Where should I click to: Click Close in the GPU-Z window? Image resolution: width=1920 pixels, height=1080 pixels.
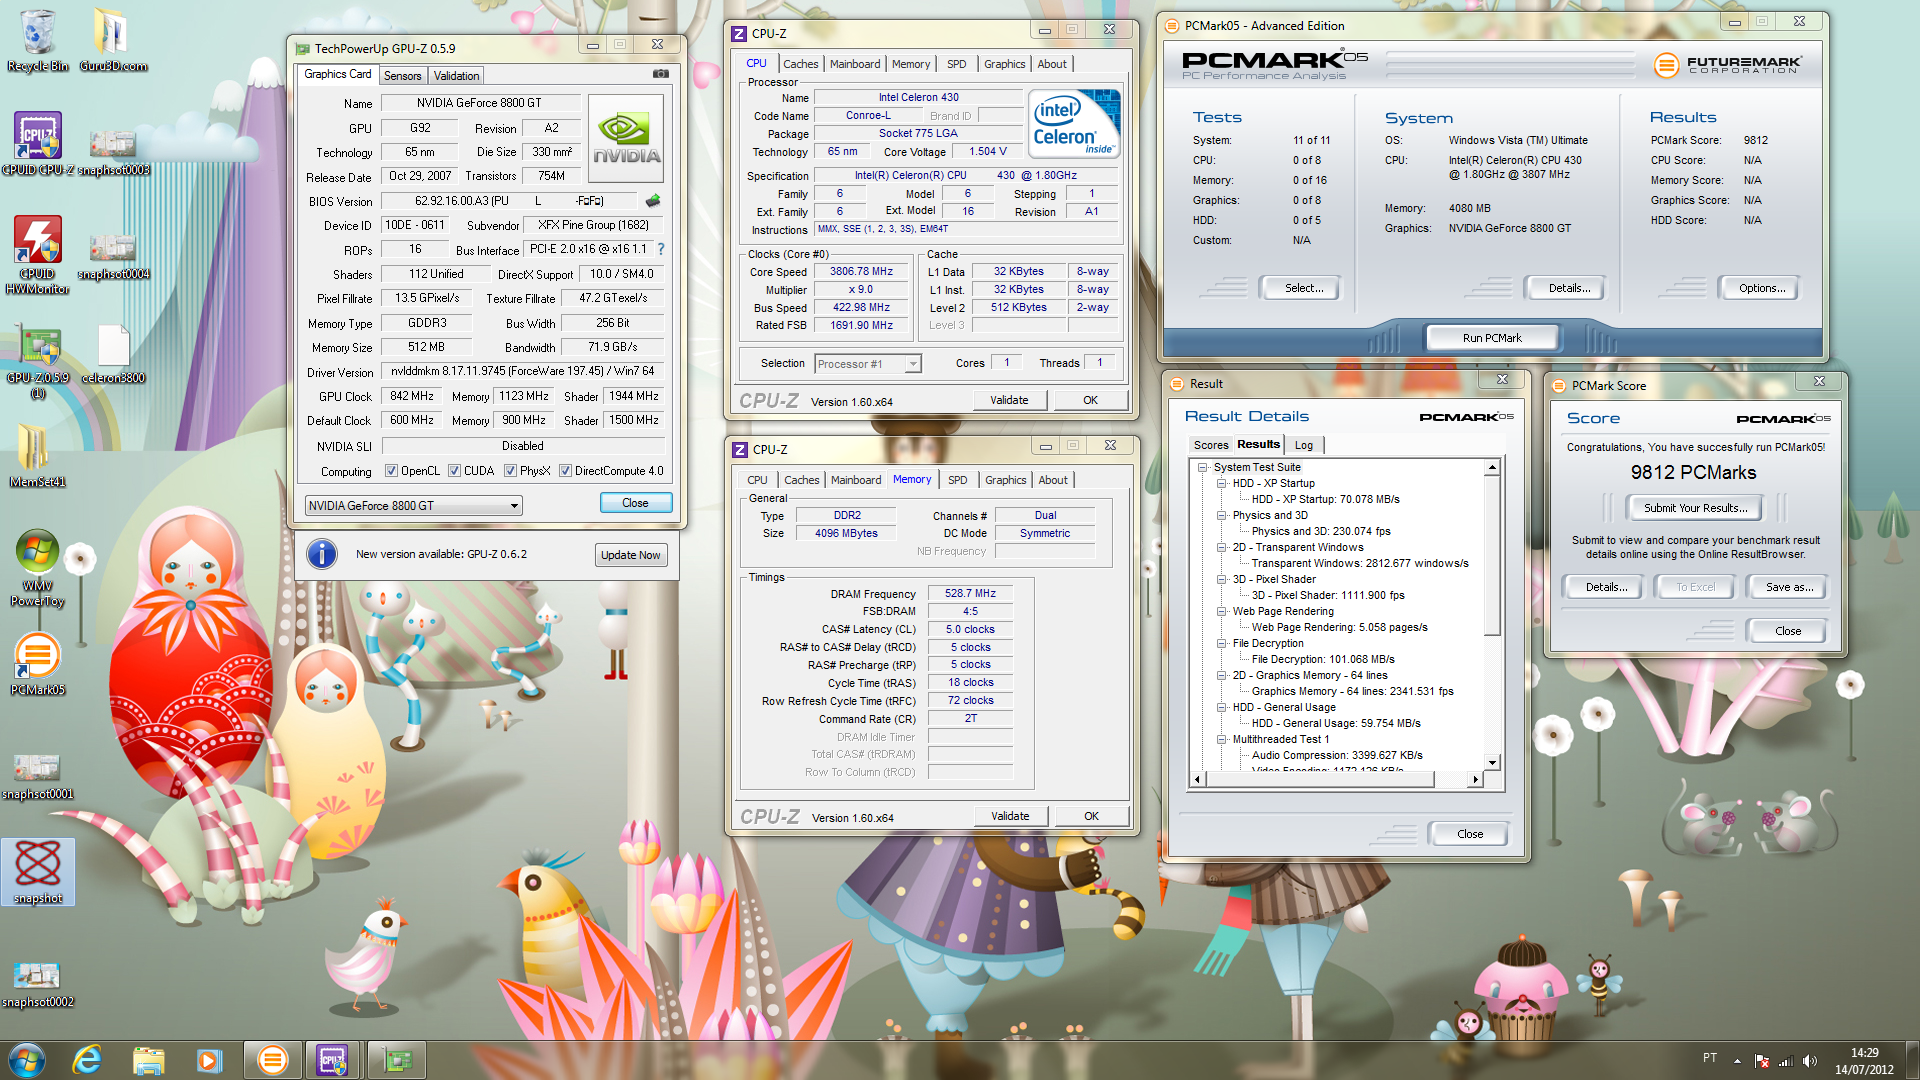635,503
